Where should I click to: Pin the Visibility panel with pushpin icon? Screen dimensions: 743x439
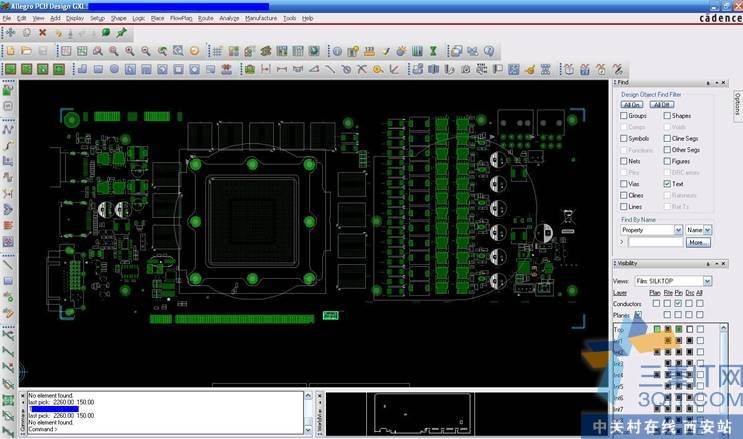point(708,264)
